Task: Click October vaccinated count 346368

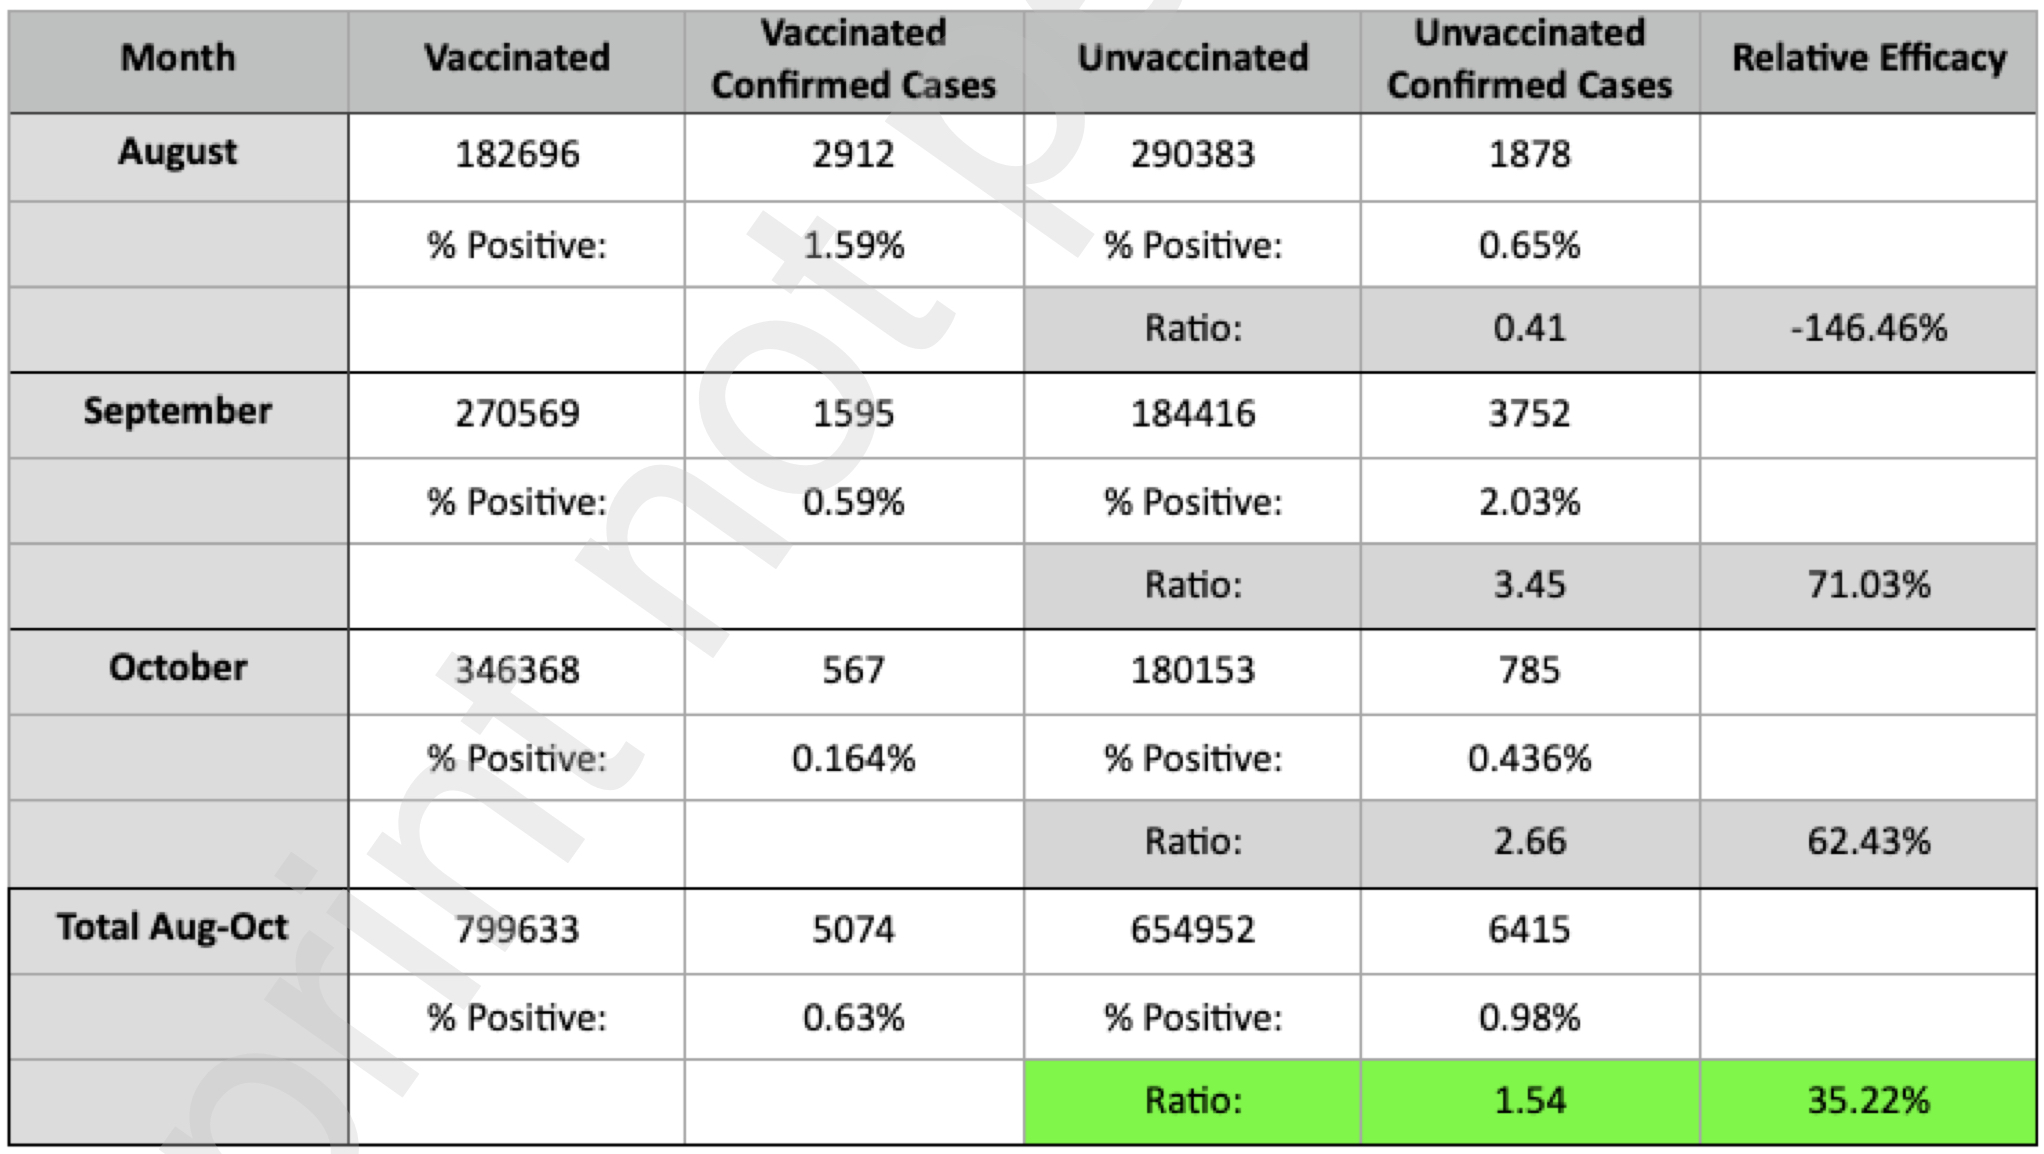Action: [x=517, y=671]
